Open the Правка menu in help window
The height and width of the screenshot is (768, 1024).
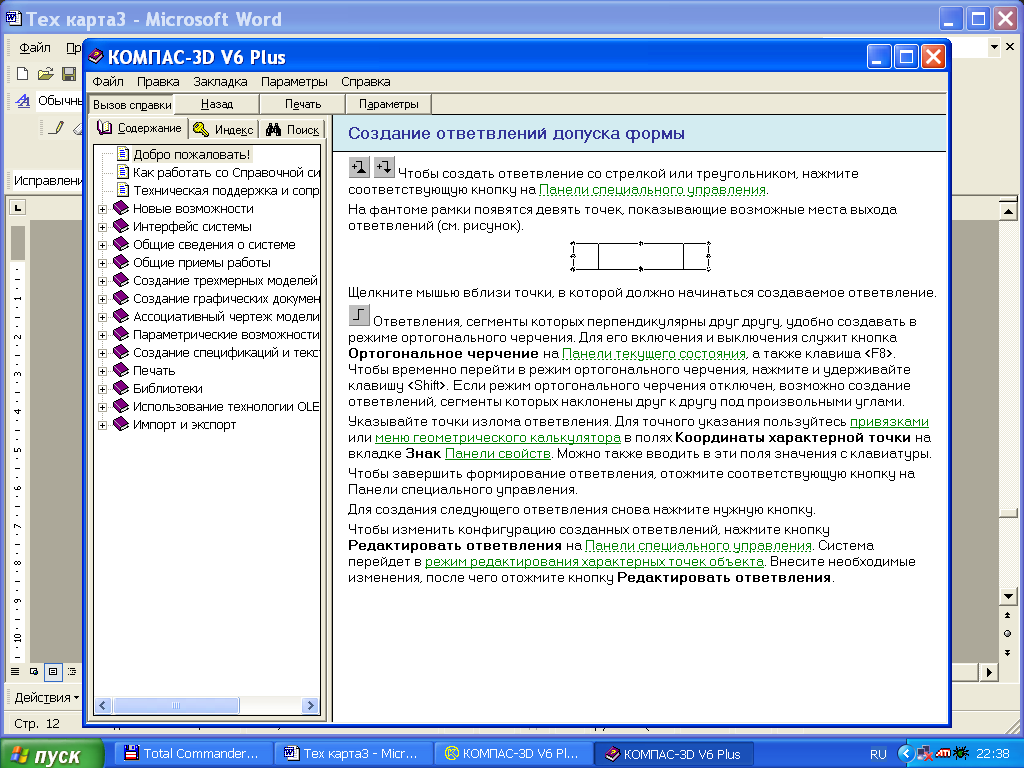(x=158, y=82)
